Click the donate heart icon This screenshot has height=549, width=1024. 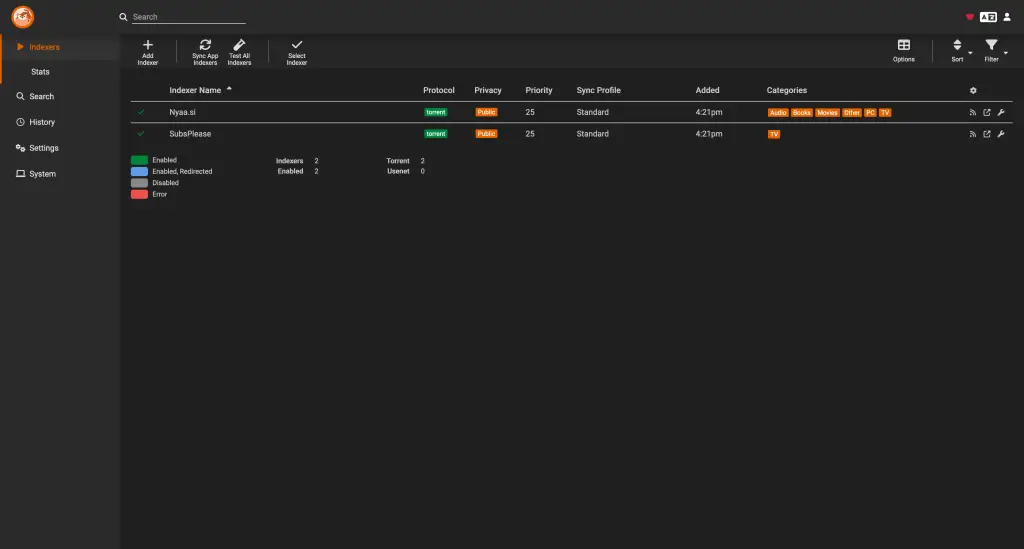pyautogui.click(x=970, y=17)
